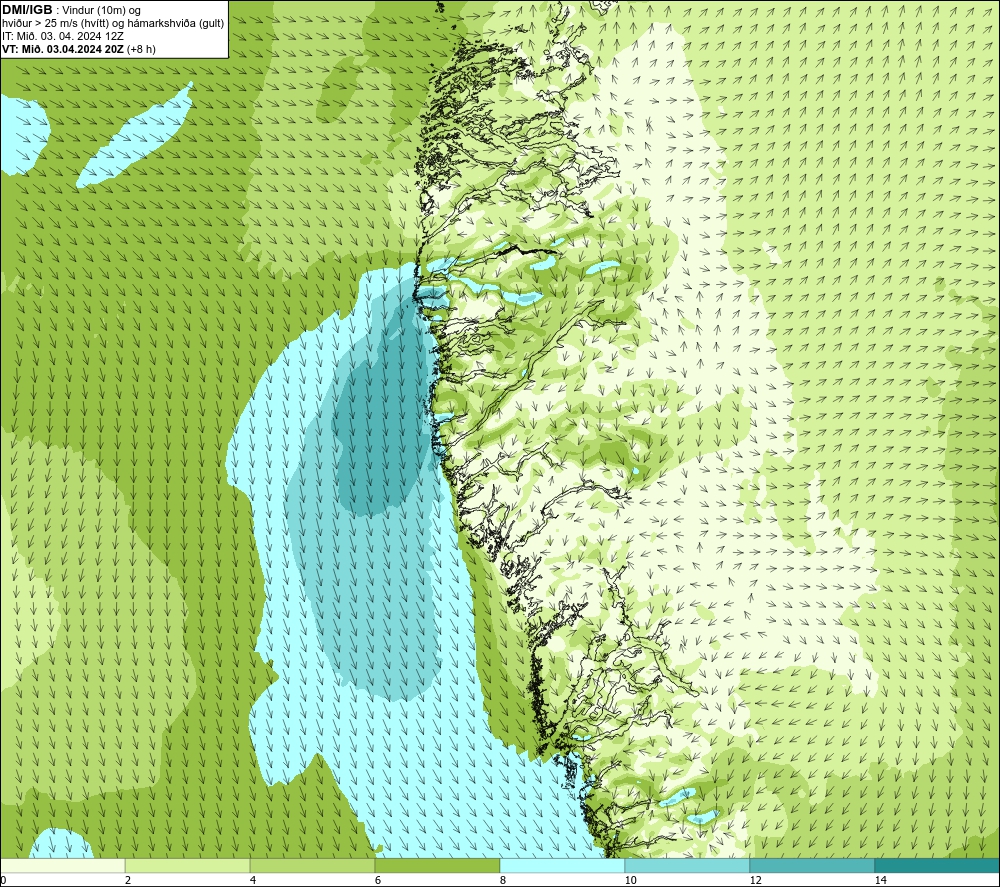Image resolution: width=1000 pixels, height=887 pixels.
Task: Click the '14' label on the scale
Action: coord(880,880)
